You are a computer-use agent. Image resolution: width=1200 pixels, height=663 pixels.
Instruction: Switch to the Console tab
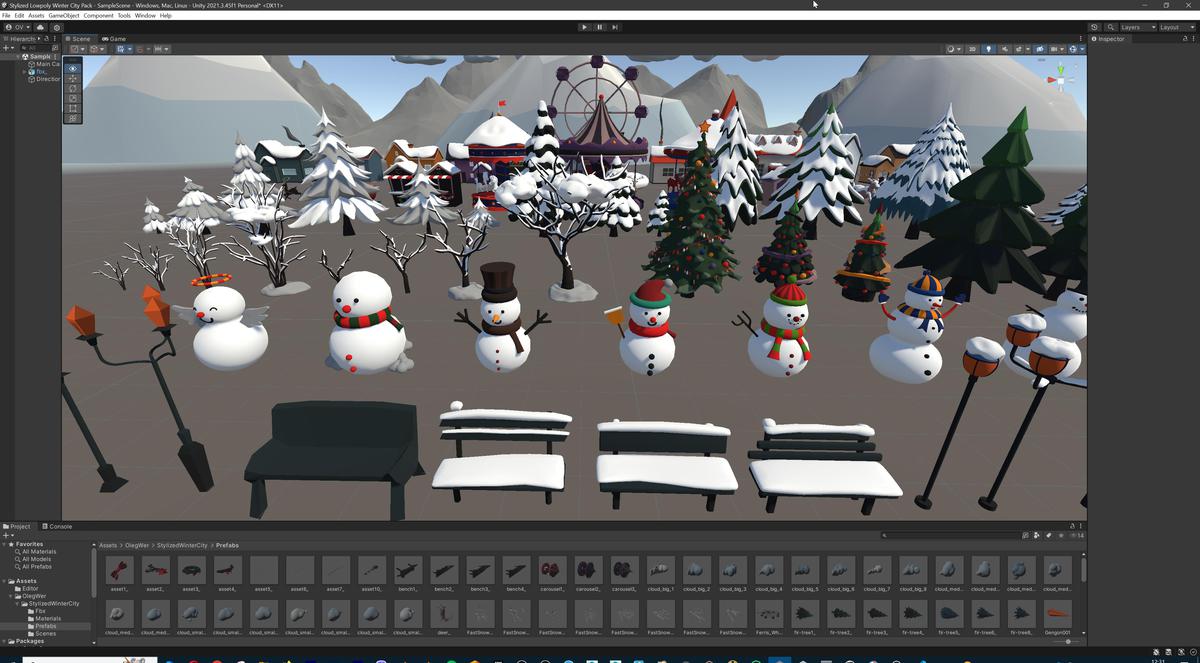point(57,526)
